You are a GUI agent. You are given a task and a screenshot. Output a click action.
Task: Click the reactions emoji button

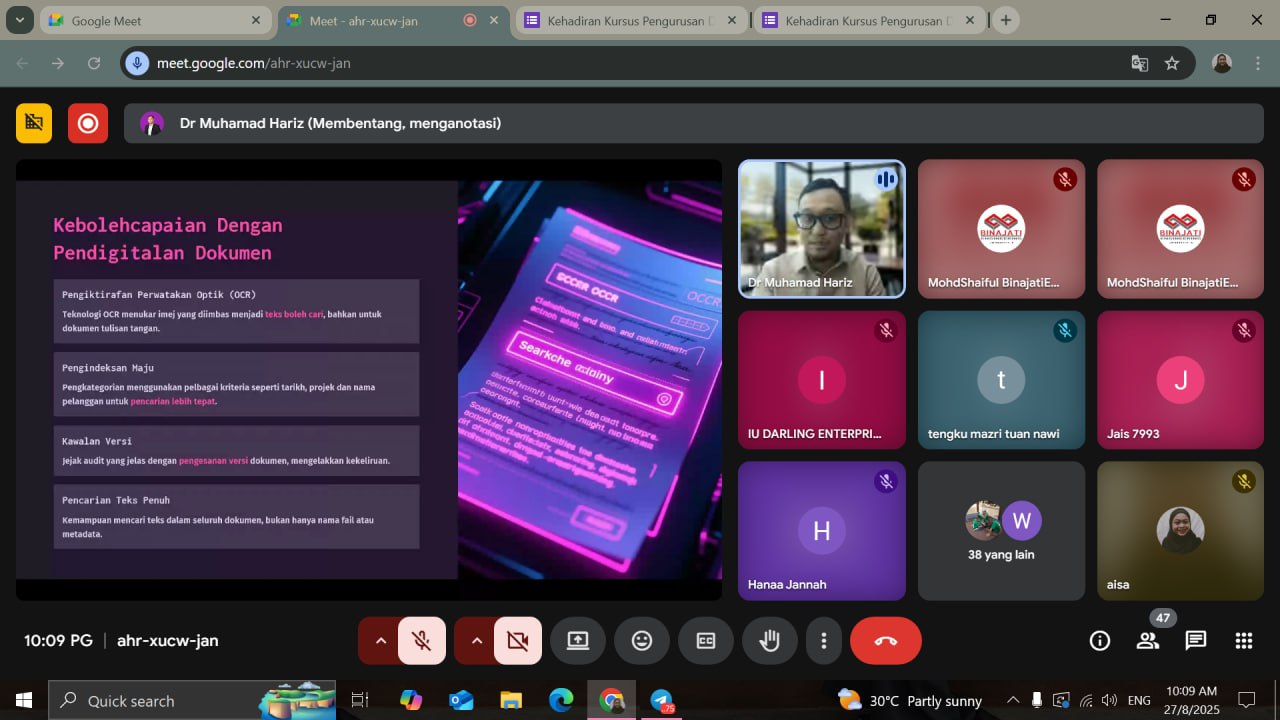642,641
